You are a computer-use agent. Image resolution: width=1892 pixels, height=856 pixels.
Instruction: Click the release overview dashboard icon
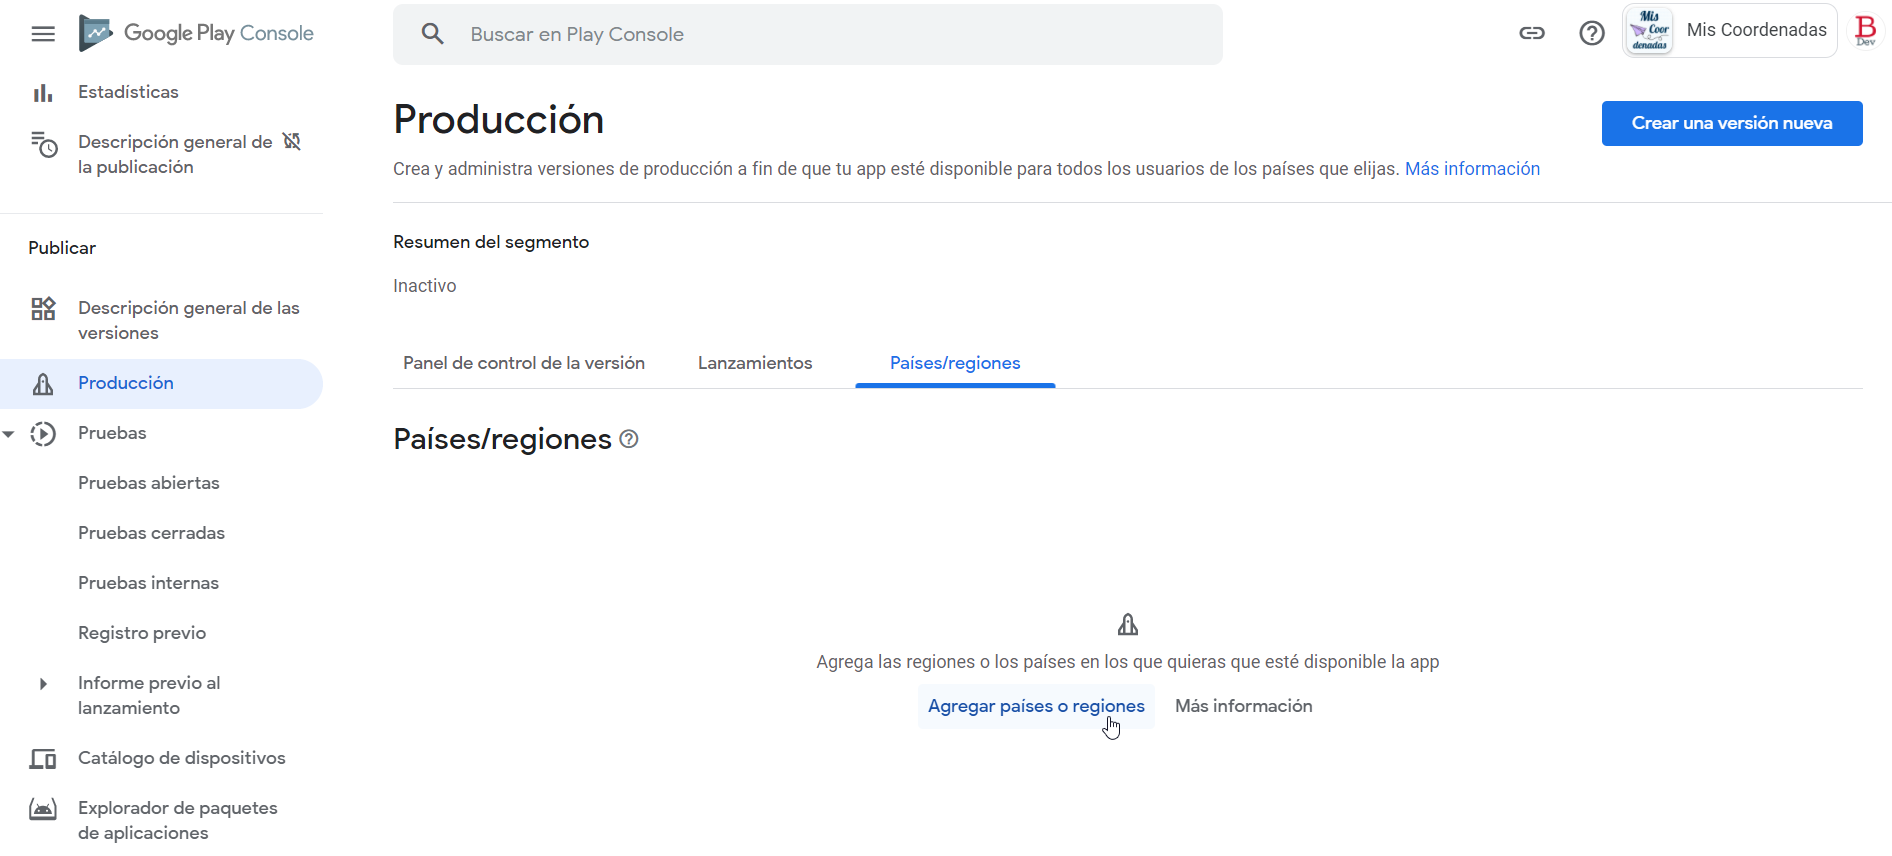click(43, 309)
